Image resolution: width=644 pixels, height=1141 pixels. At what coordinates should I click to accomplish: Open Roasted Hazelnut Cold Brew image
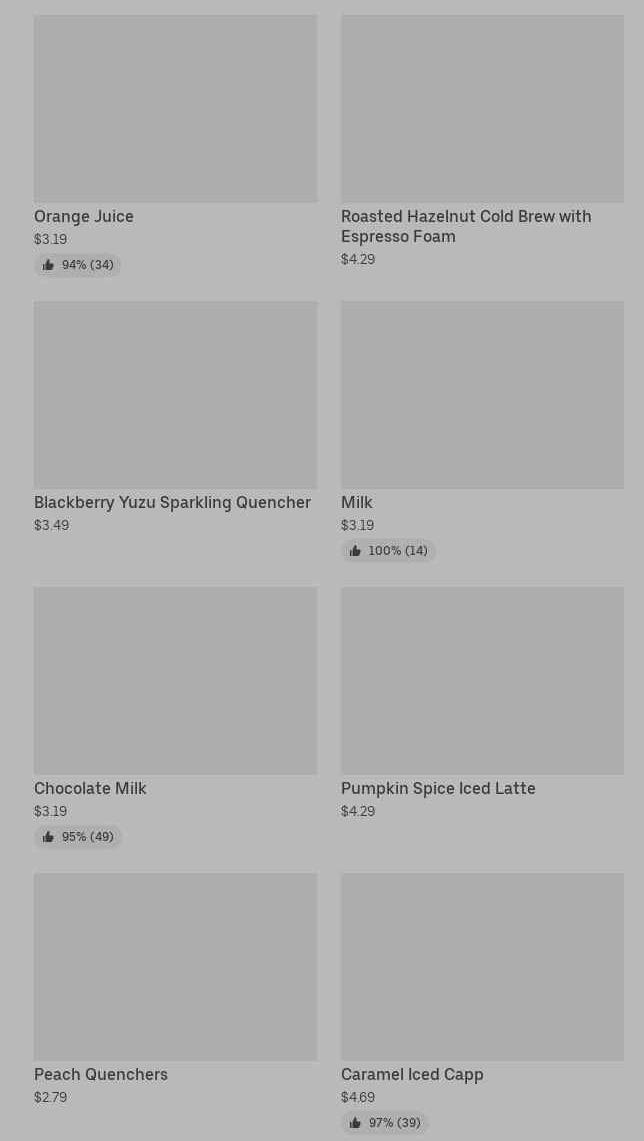coord(482,108)
